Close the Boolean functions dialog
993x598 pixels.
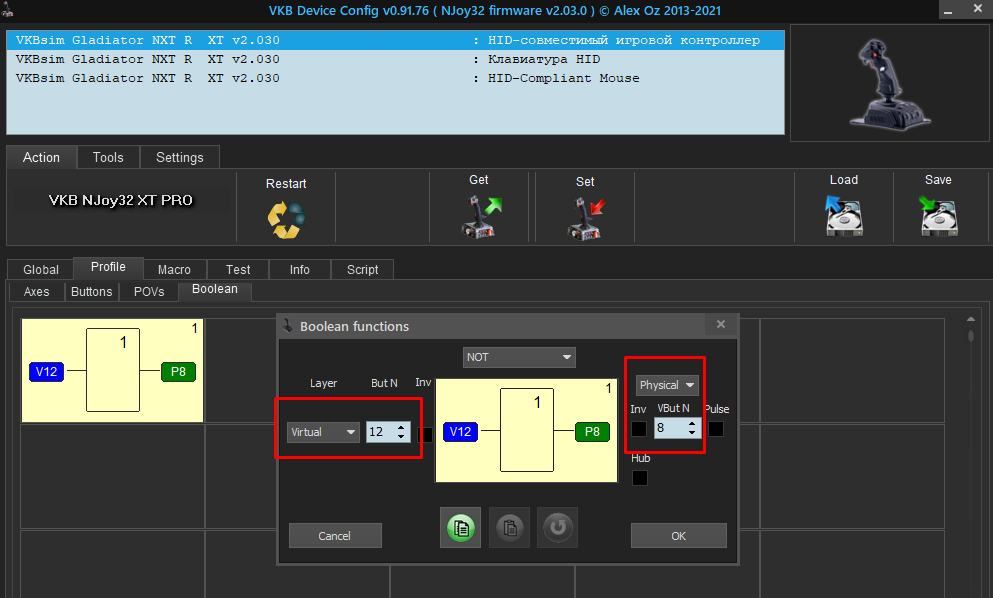tap(721, 324)
